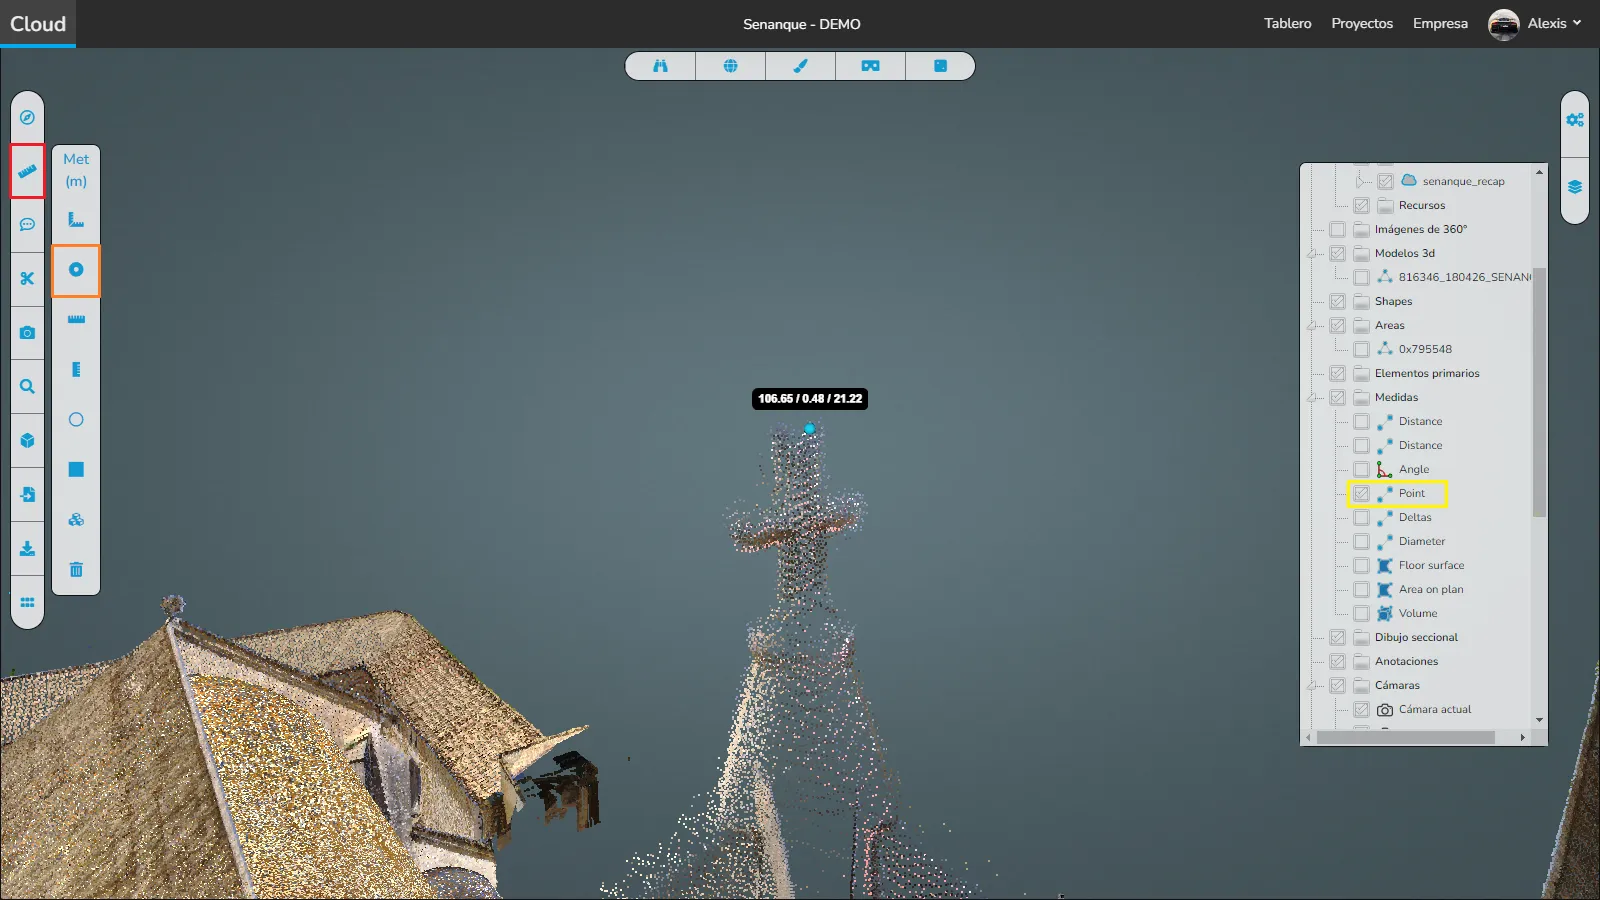1600x900 pixels.
Task: Collapse the Cámaras tree node
Action: coord(1314,686)
